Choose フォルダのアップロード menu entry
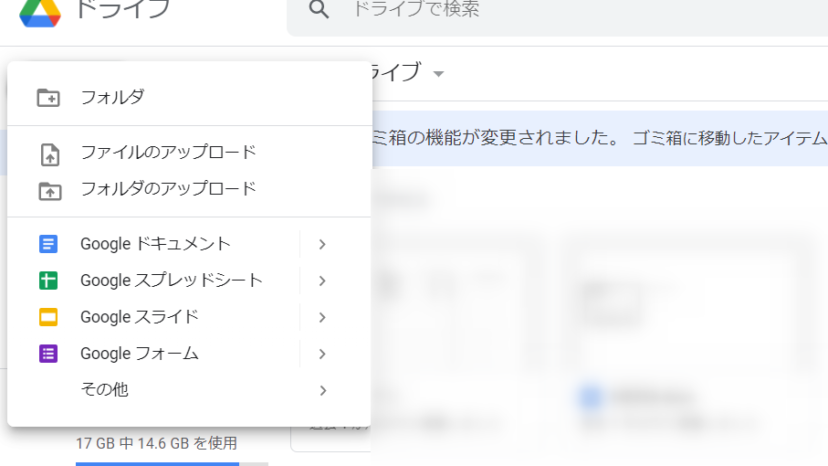This screenshot has height=466, width=828. tap(168, 188)
